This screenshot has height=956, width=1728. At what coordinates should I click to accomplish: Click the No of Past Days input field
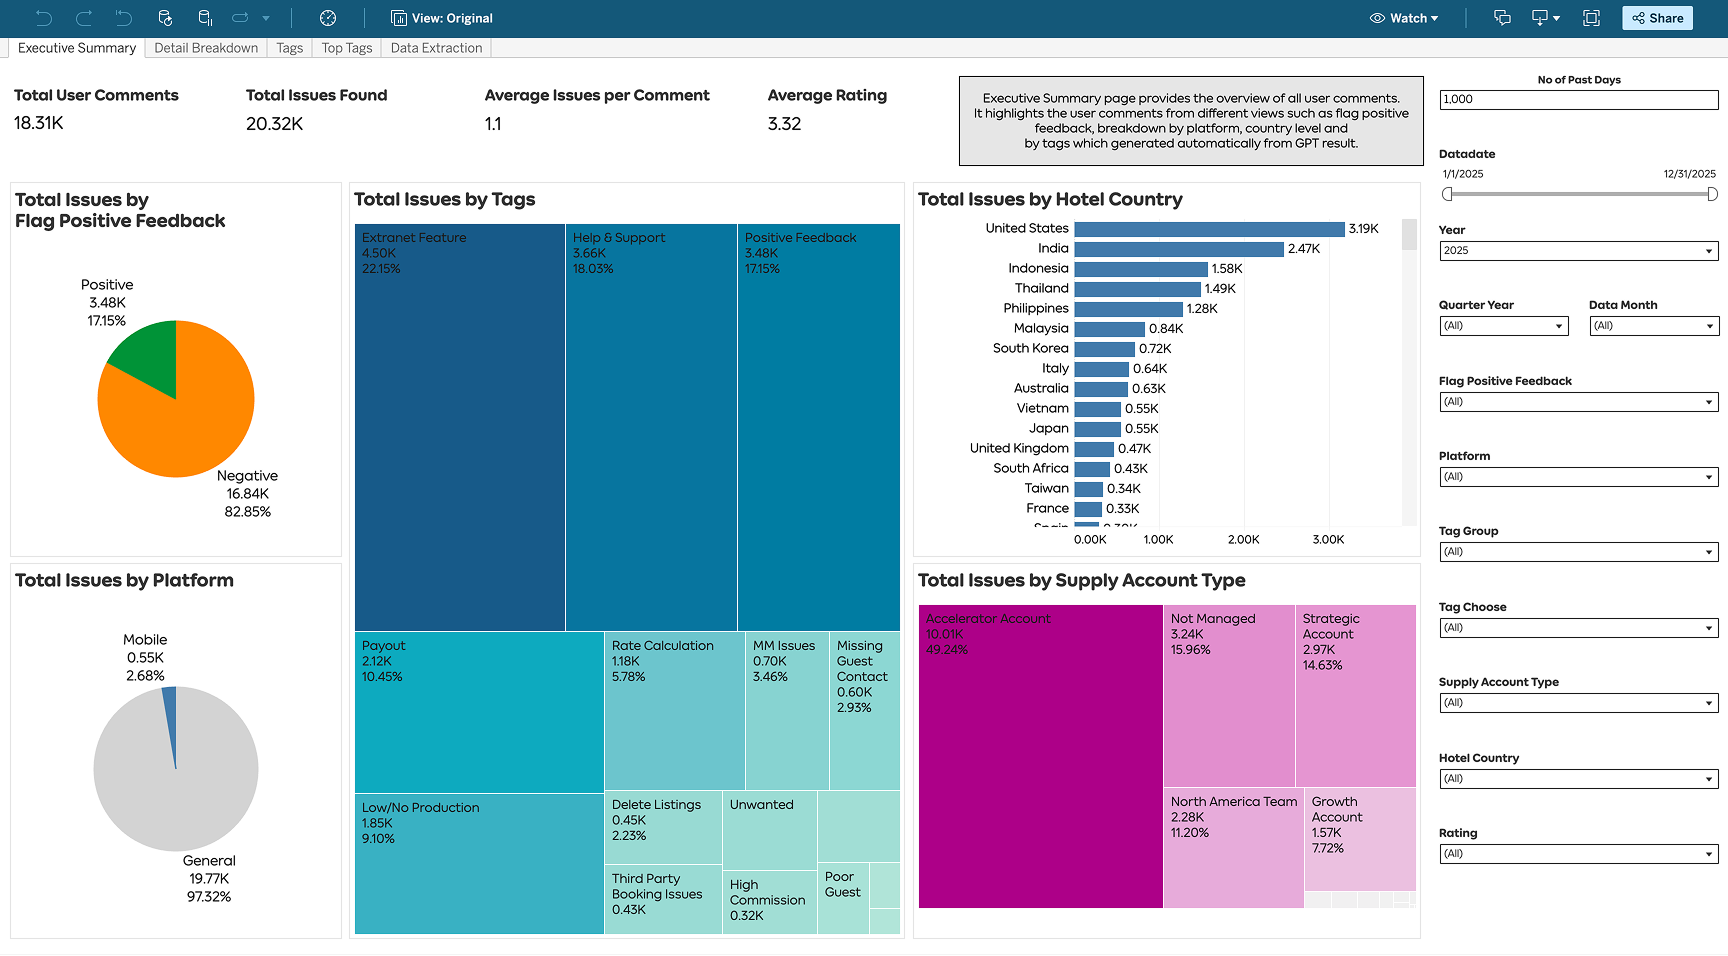coord(1578,100)
